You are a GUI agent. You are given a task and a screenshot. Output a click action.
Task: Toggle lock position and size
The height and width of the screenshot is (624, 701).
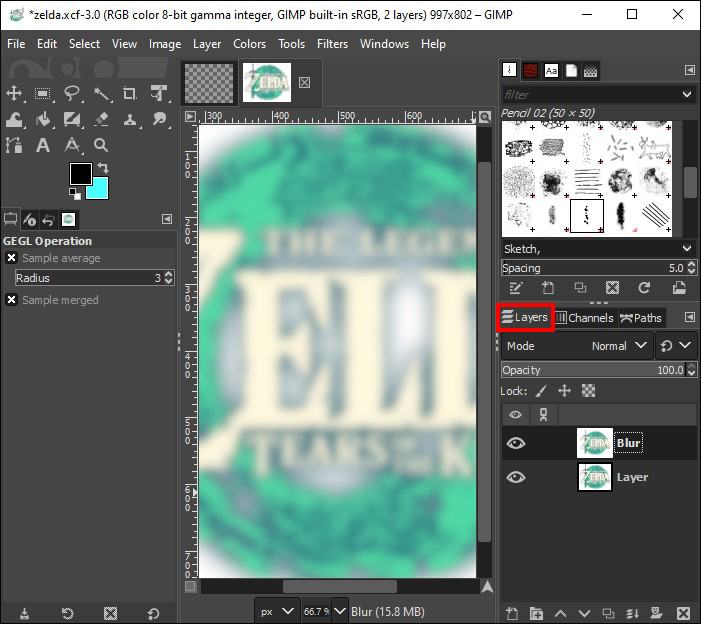coord(564,391)
